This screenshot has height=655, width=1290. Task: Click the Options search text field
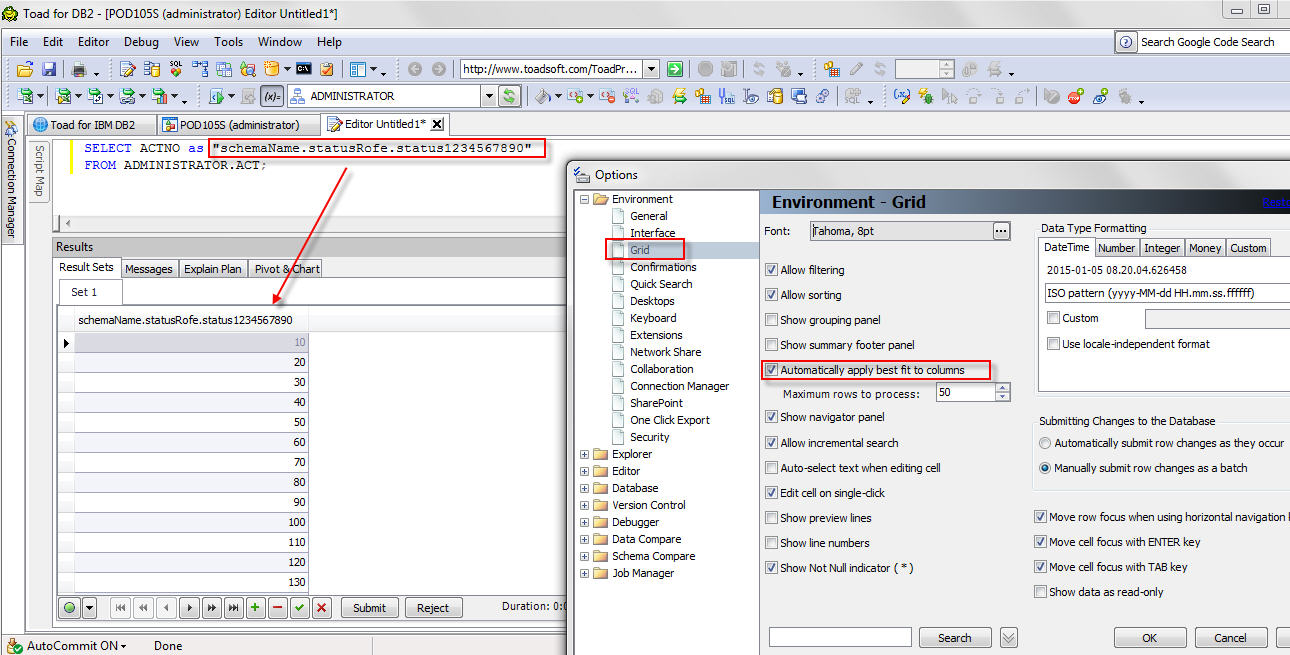840,638
